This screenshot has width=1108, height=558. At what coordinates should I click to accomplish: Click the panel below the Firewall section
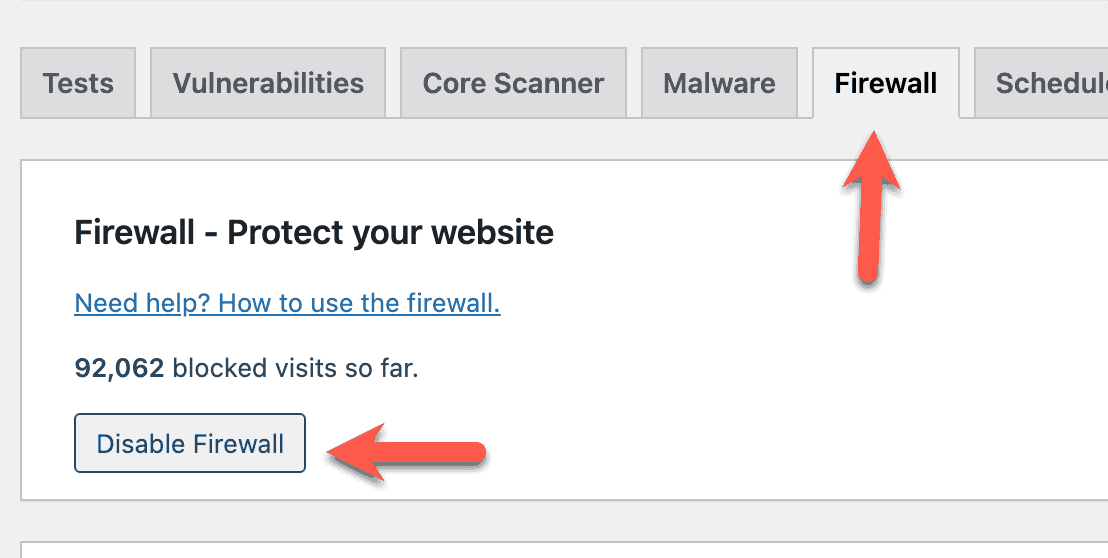tap(565, 550)
